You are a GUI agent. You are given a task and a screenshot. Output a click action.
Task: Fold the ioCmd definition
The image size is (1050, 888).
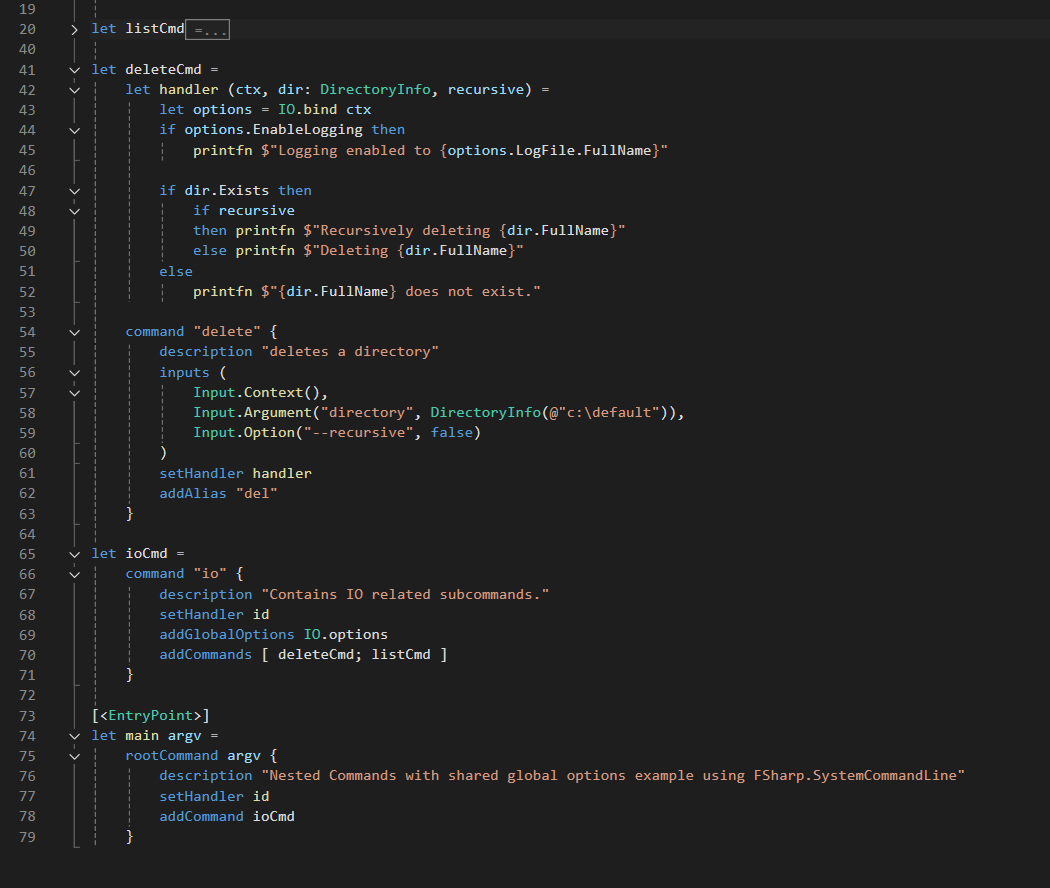click(74, 554)
